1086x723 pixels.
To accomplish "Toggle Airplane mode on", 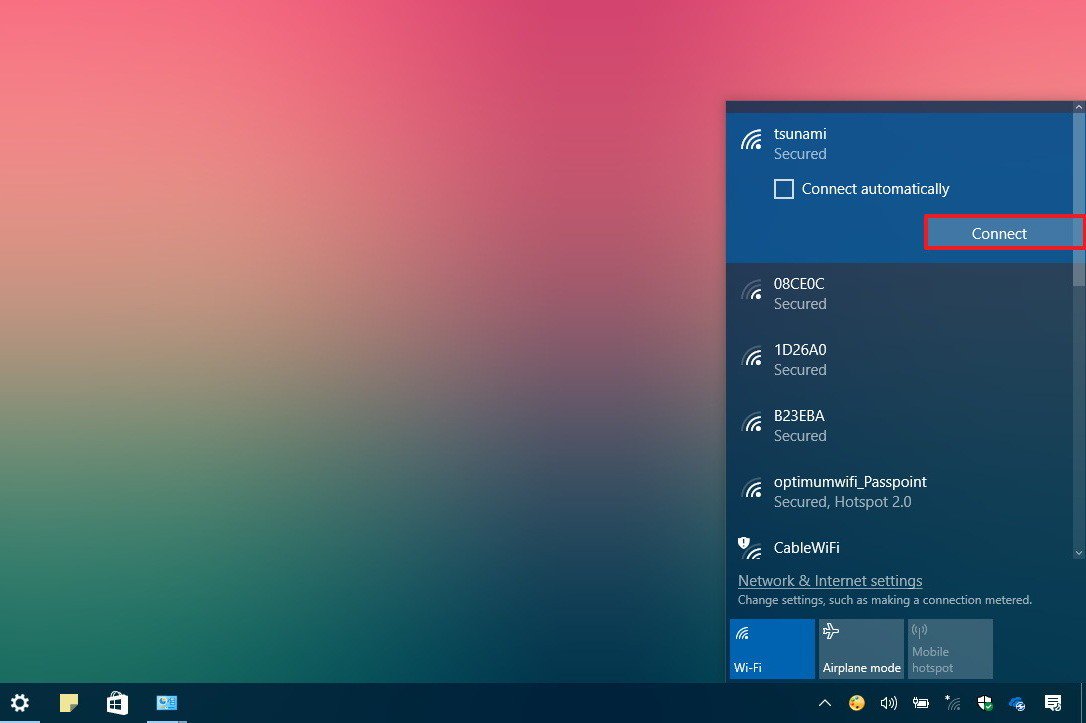I will click(x=861, y=648).
